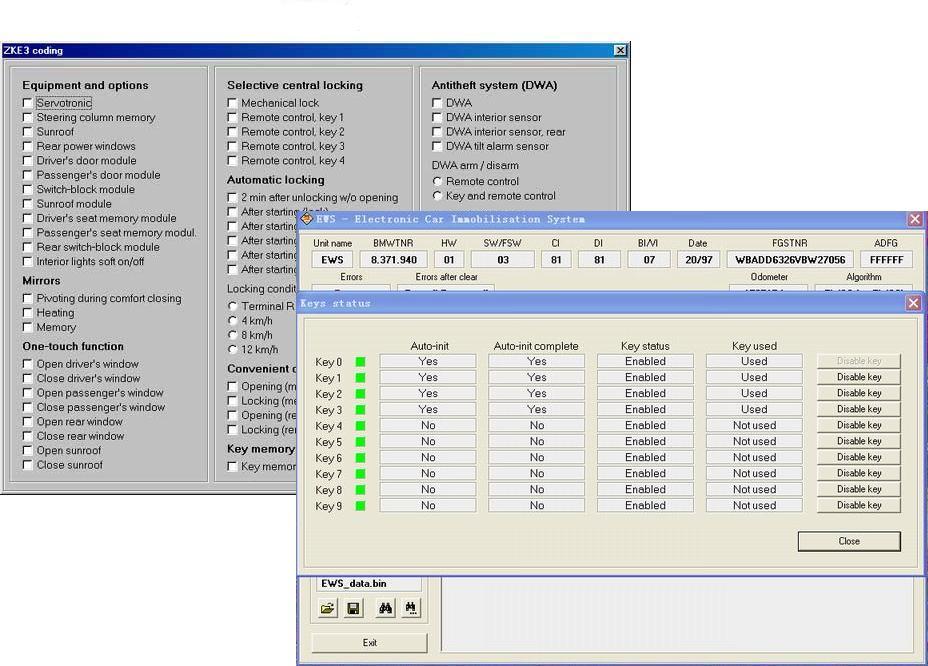Screen dimensions: 928x666
Task: Click Disable key for Key 7
Action: pos(859,473)
